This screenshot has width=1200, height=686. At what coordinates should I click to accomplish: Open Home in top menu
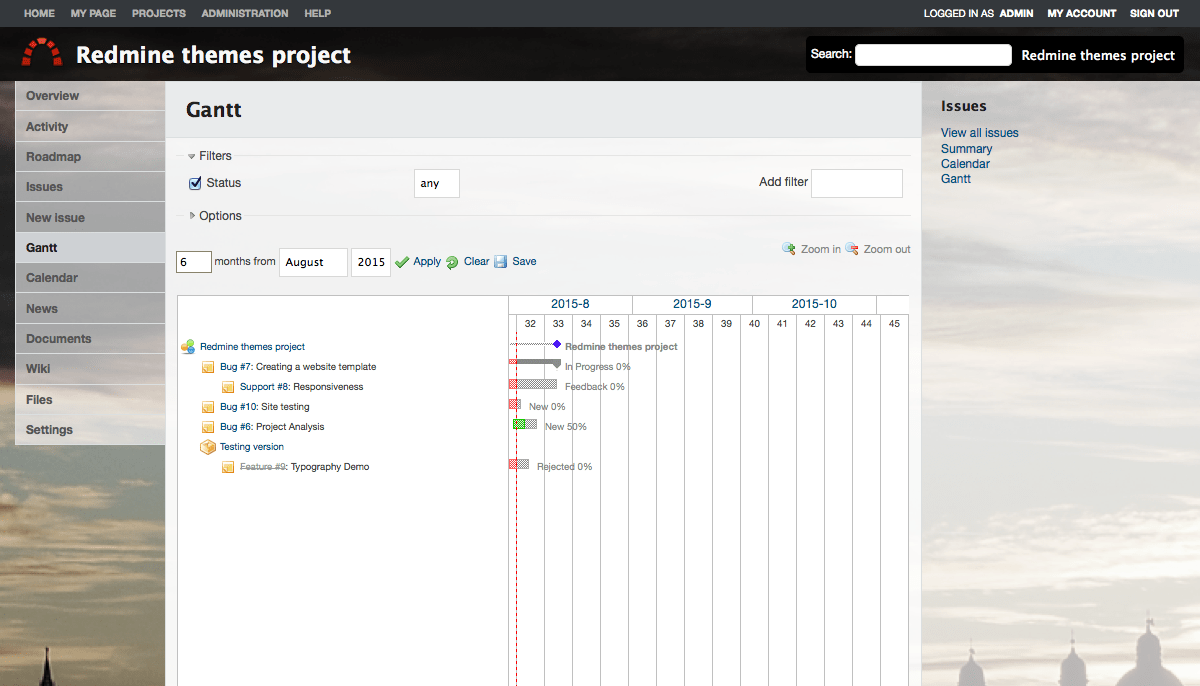(x=39, y=14)
